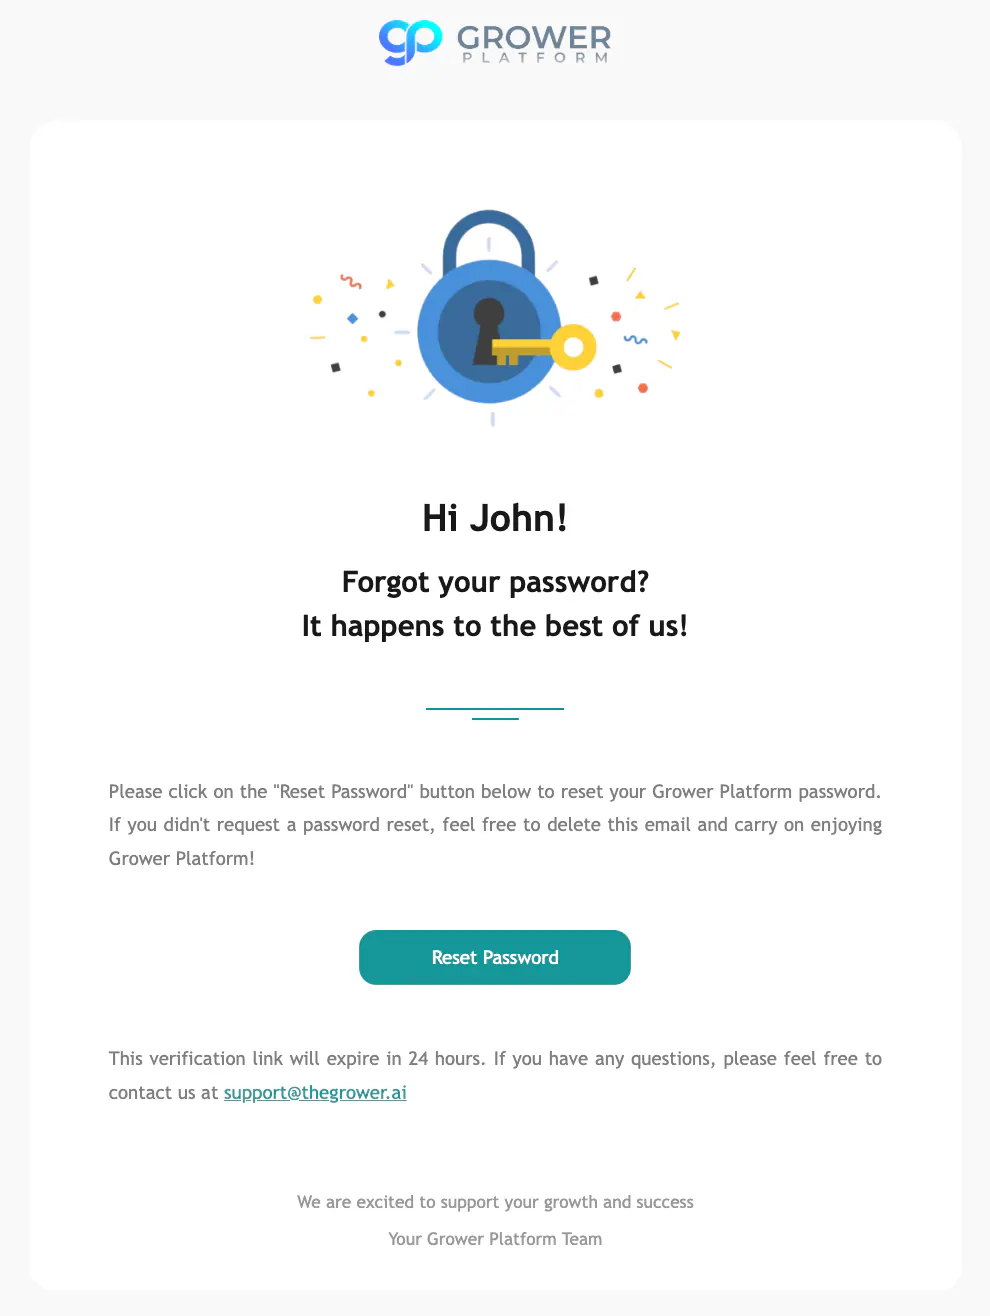Click the gp logo icon at top
This screenshot has height=1316, width=990.
tap(410, 43)
